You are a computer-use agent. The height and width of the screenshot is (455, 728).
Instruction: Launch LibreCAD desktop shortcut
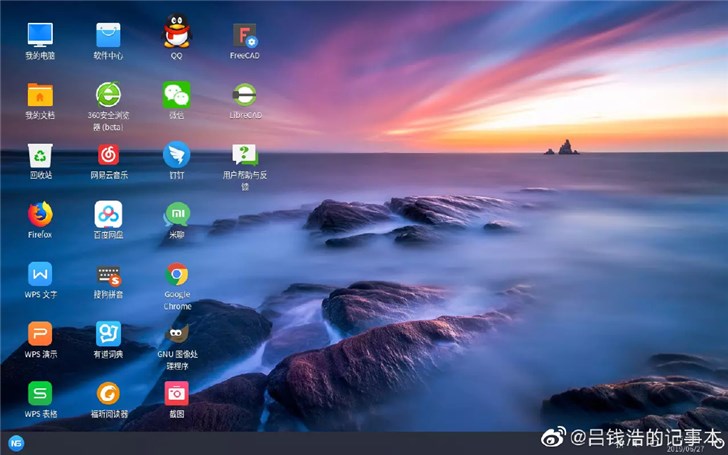point(245,95)
